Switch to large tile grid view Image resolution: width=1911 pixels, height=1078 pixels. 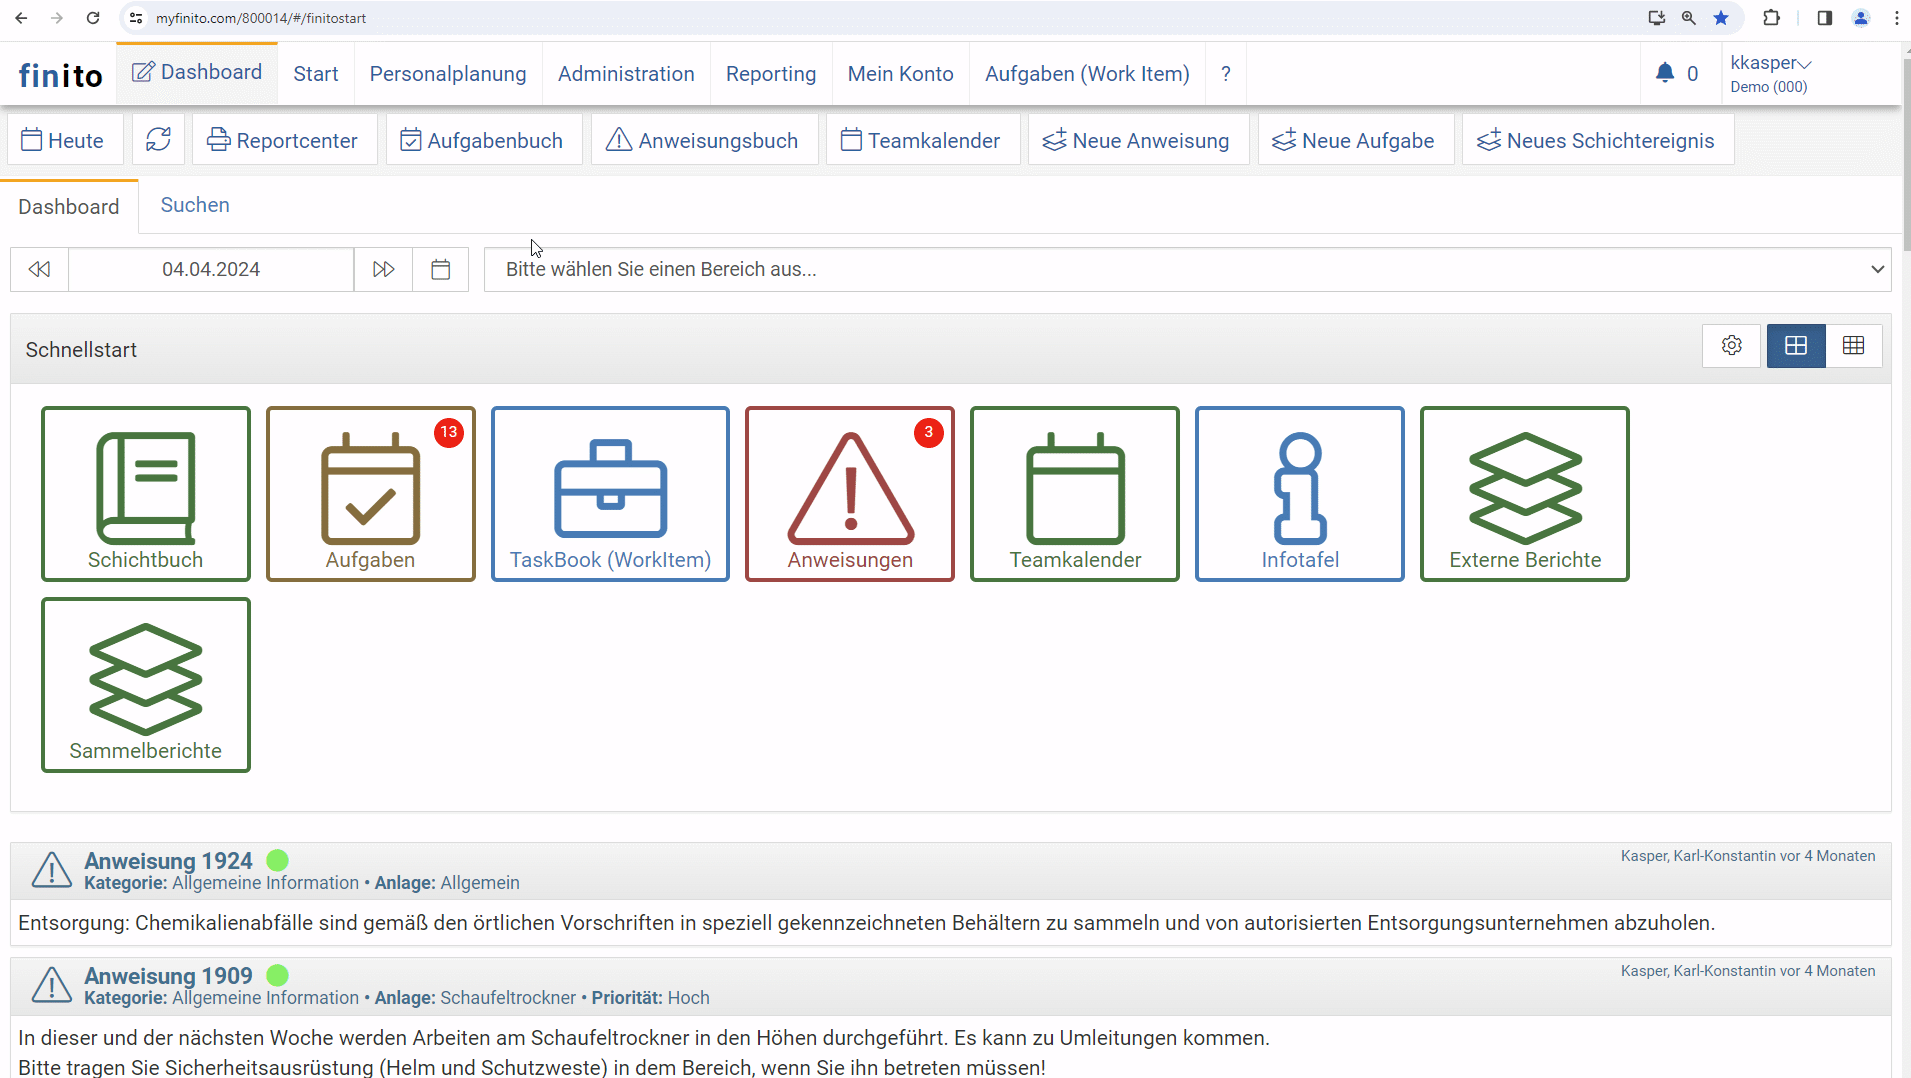(x=1796, y=346)
